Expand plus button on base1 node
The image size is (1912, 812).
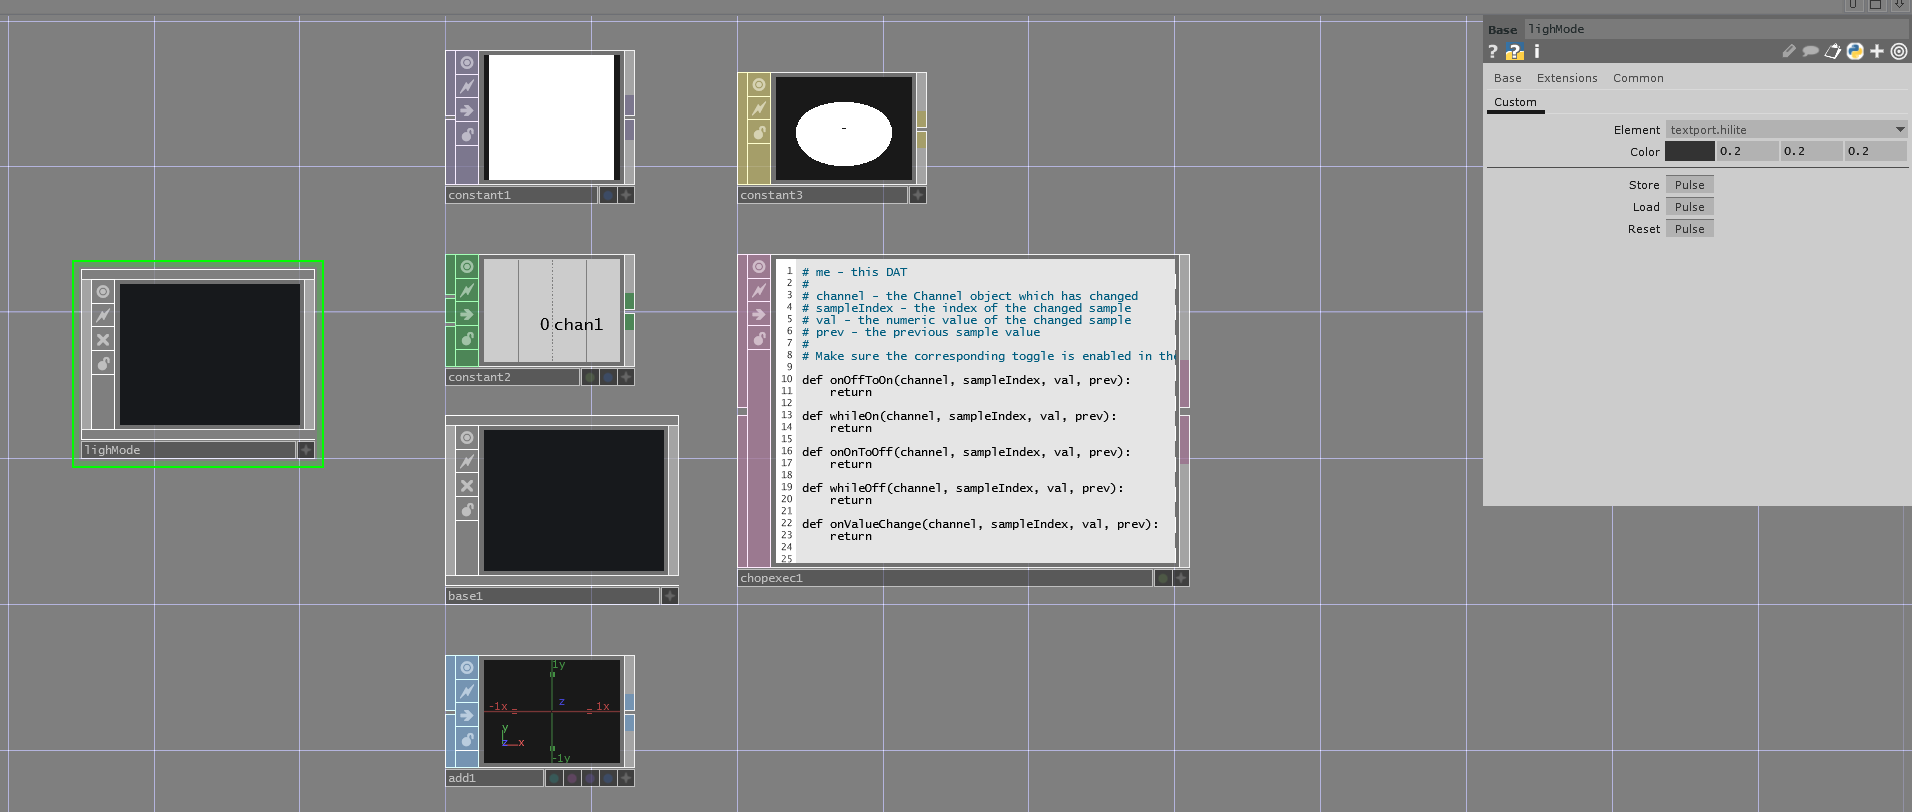pyautogui.click(x=670, y=596)
